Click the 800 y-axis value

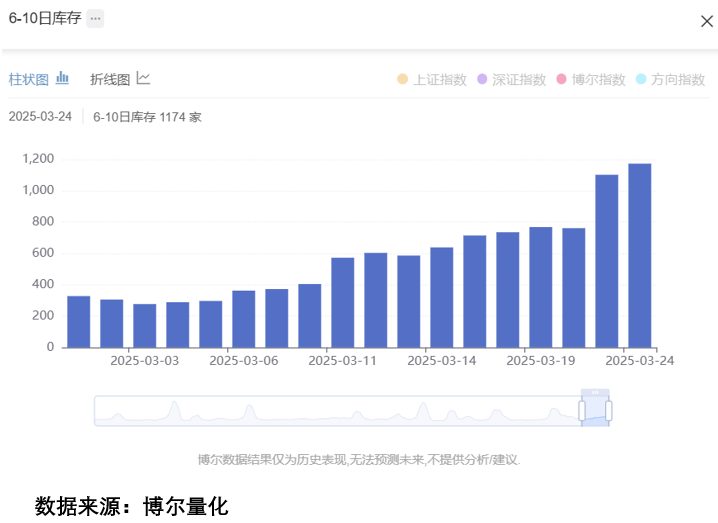[43, 222]
